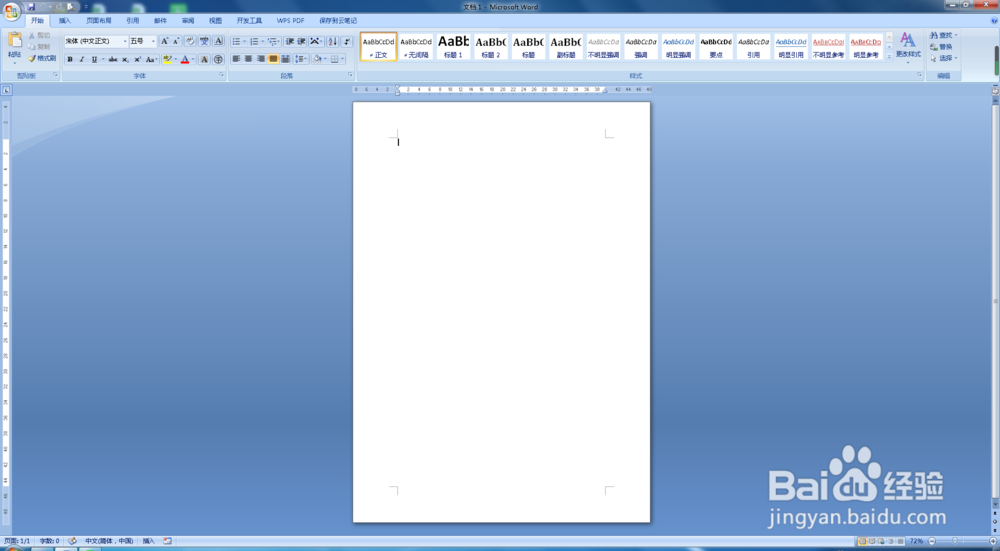
Task: Apply character shading icon
Action: point(204,59)
